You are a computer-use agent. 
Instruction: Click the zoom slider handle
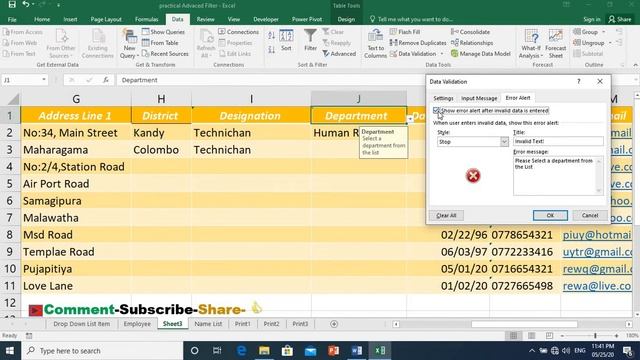pyautogui.click(x=595, y=336)
